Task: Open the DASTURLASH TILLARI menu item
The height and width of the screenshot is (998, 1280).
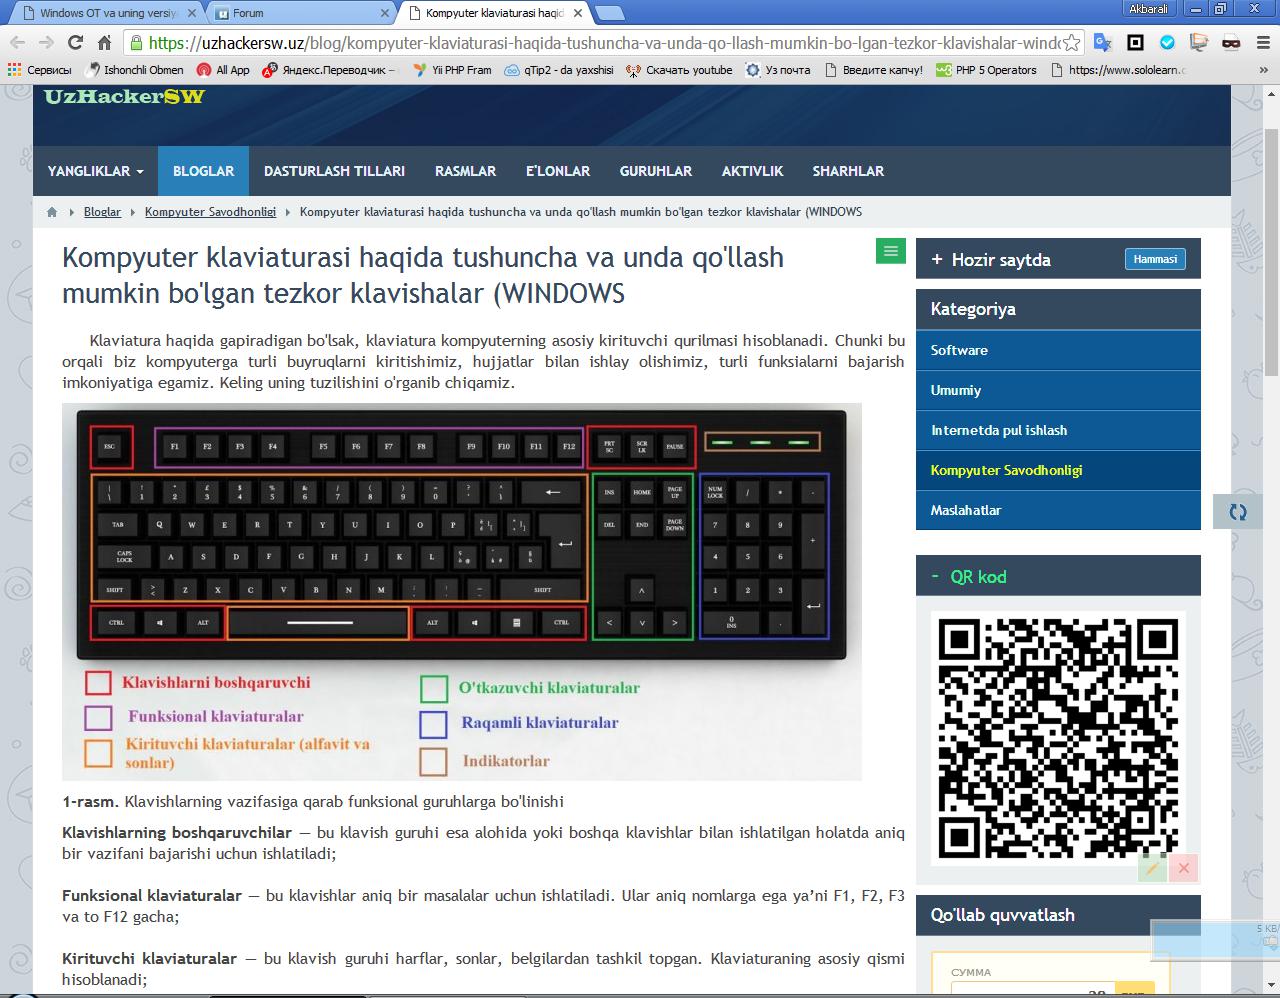Action: pyautogui.click(x=334, y=171)
